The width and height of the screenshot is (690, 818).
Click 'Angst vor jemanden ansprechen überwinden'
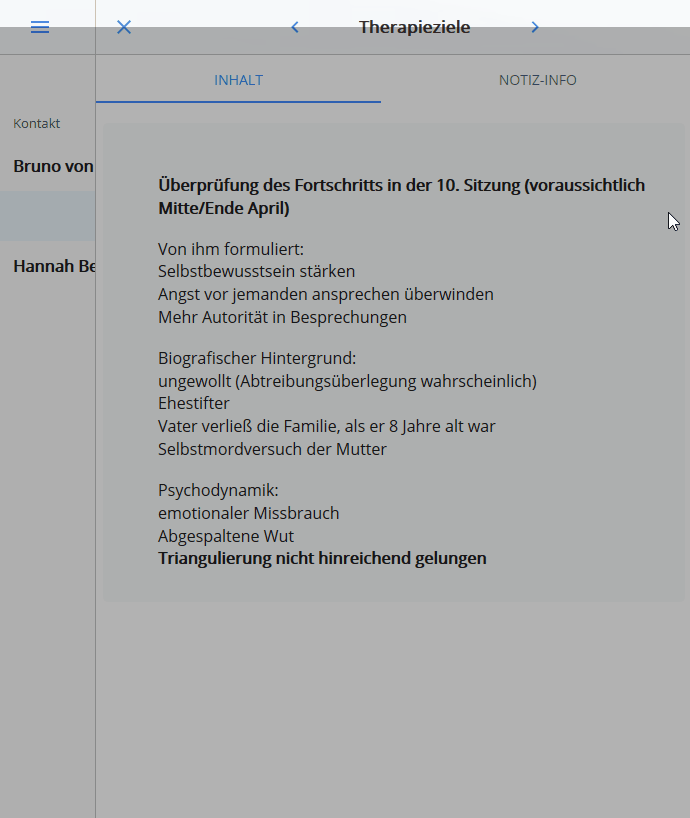(326, 294)
